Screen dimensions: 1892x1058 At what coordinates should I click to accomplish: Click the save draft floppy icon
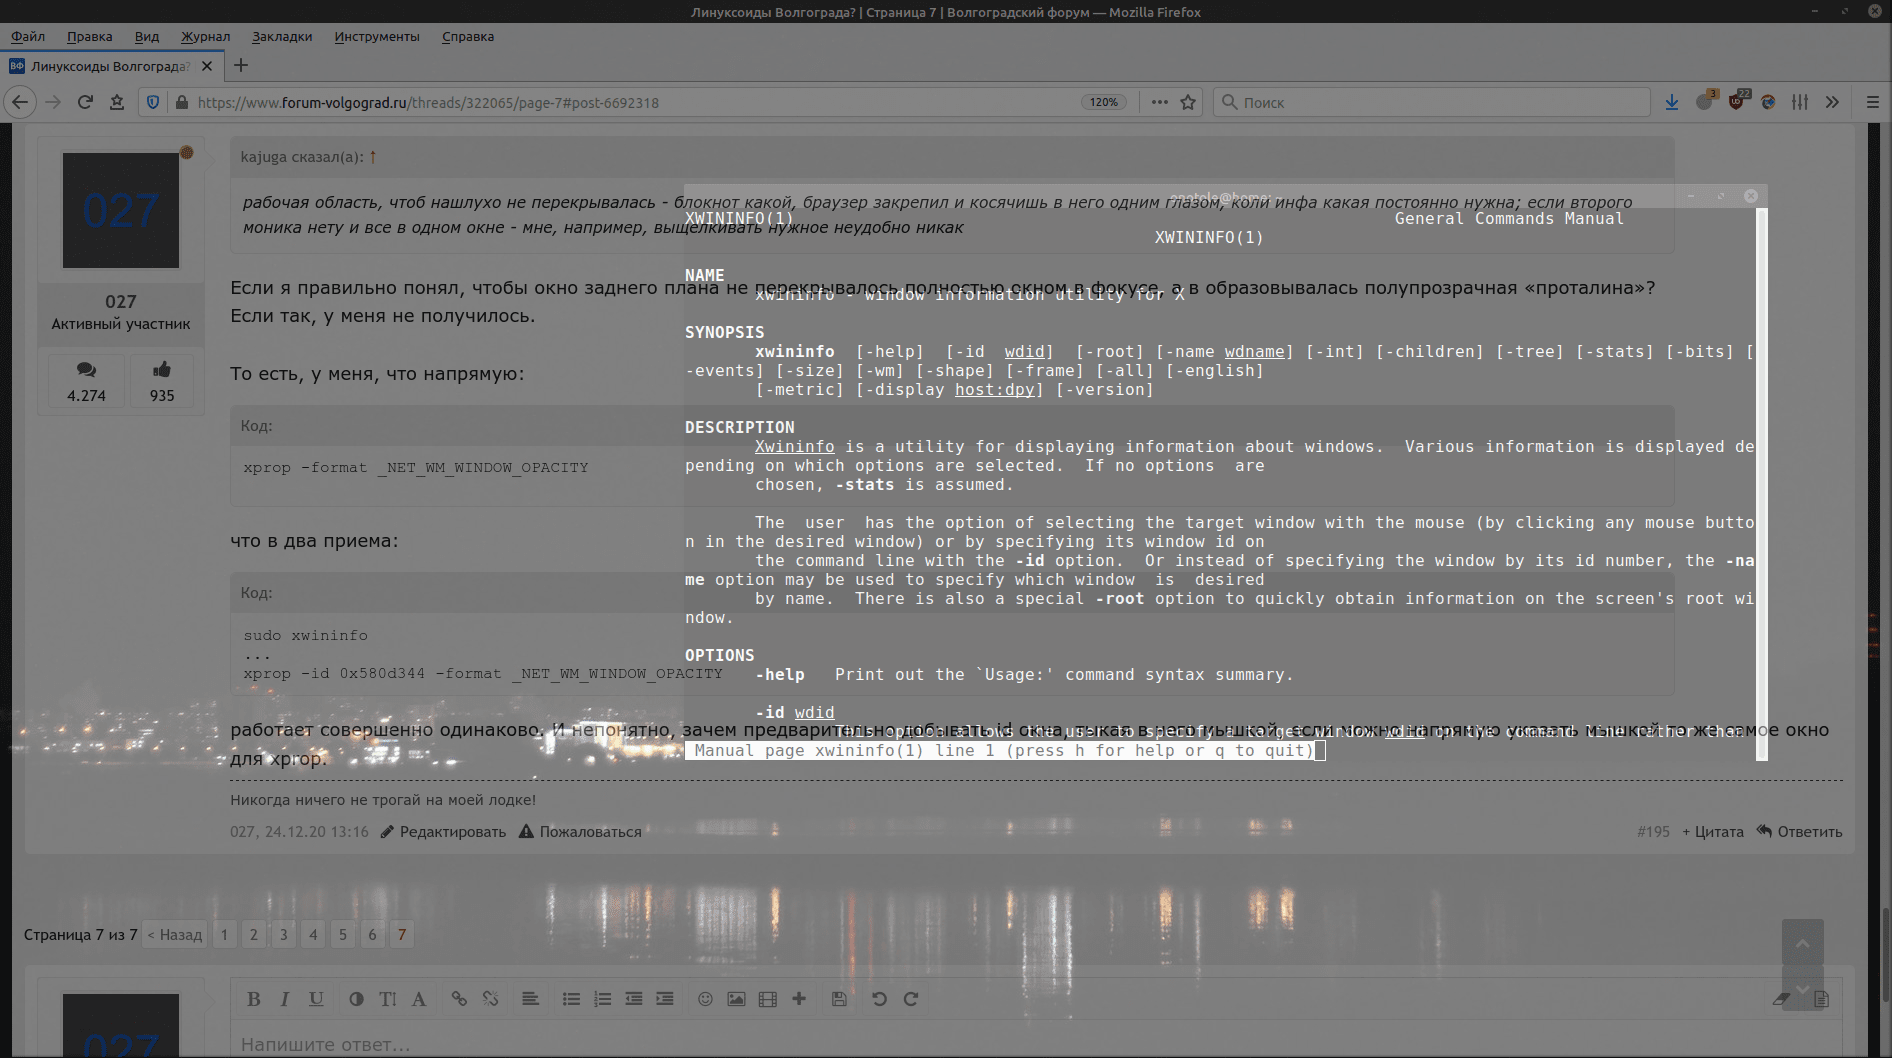pos(839,999)
